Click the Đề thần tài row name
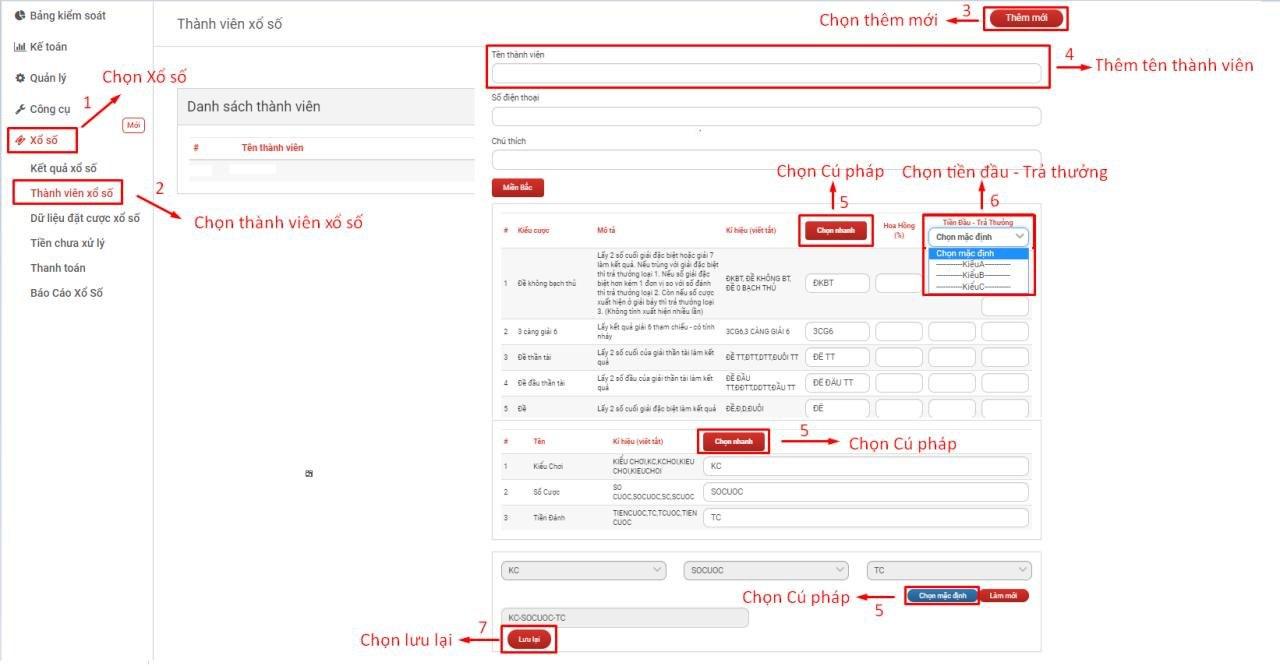The width and height of the screenshot is (1280, 666). [539, 357]
